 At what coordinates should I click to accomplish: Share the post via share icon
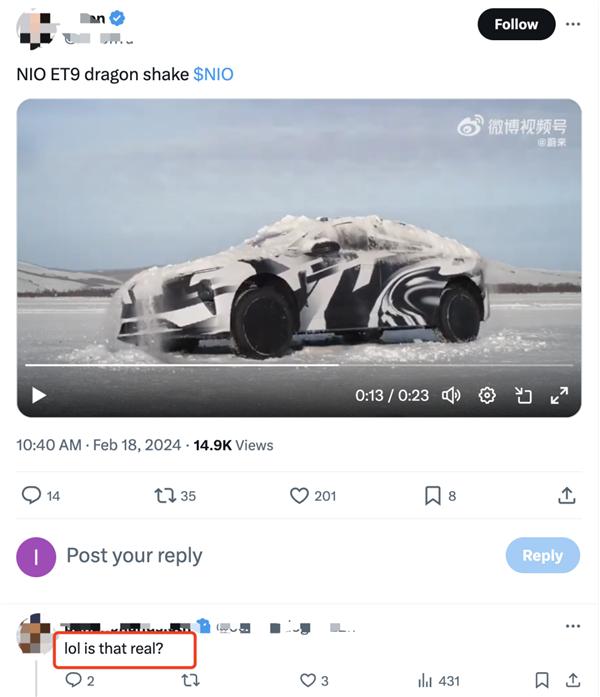pyautogui.click(x=566, y=495)
